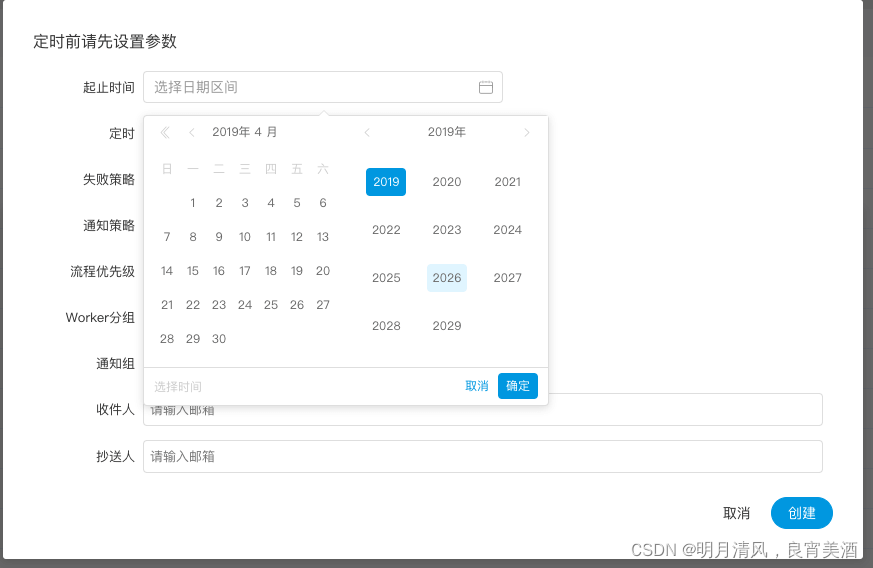Pick April 10 in the calendar
Screen dimensions: 873x568
coord(245,237)
